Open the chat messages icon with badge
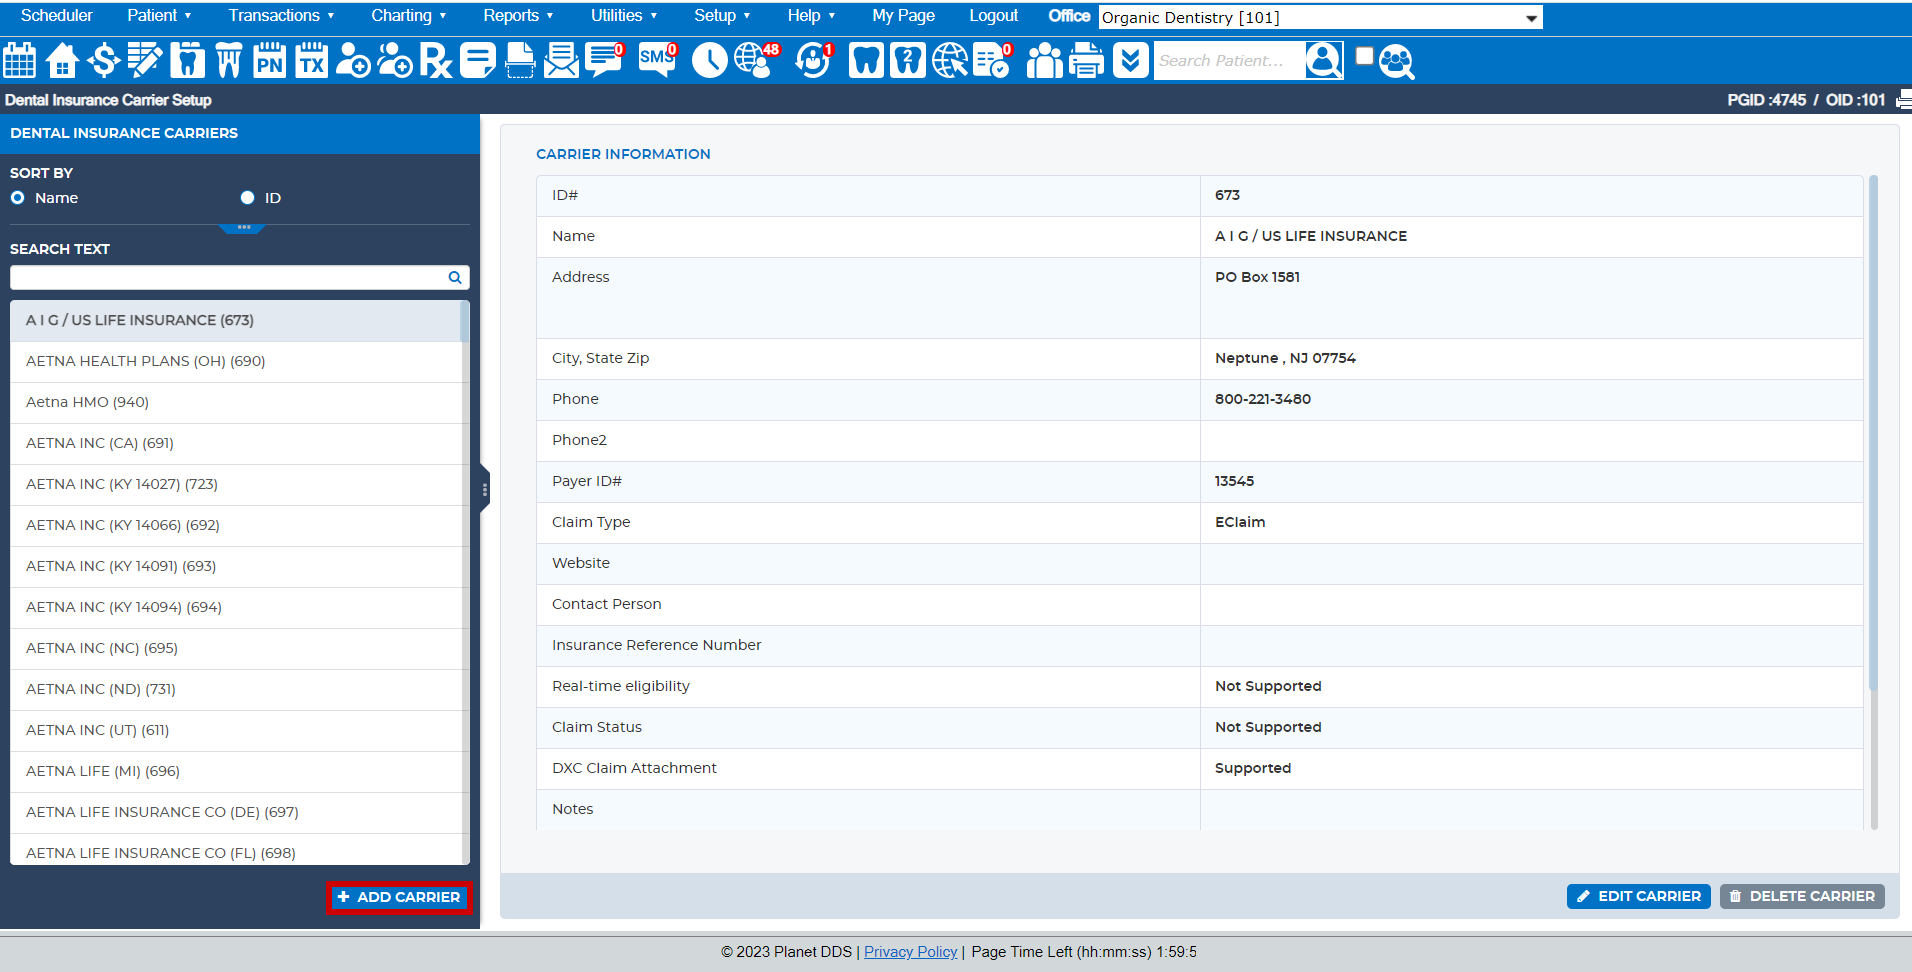The width and height of the screenshot is (1912, 972). pyautogui.click(x=605, y=61)
